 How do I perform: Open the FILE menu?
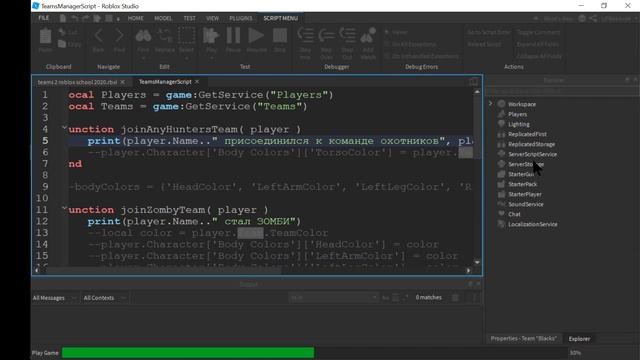(44, 18)
